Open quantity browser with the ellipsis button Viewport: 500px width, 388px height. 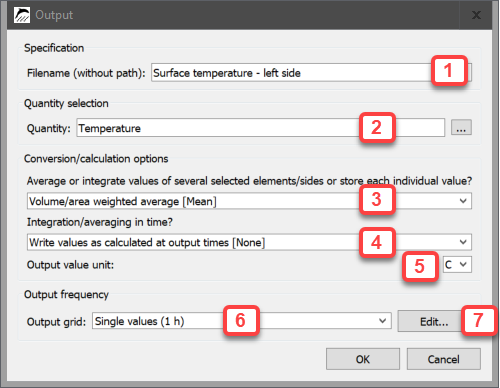[461, 128]
